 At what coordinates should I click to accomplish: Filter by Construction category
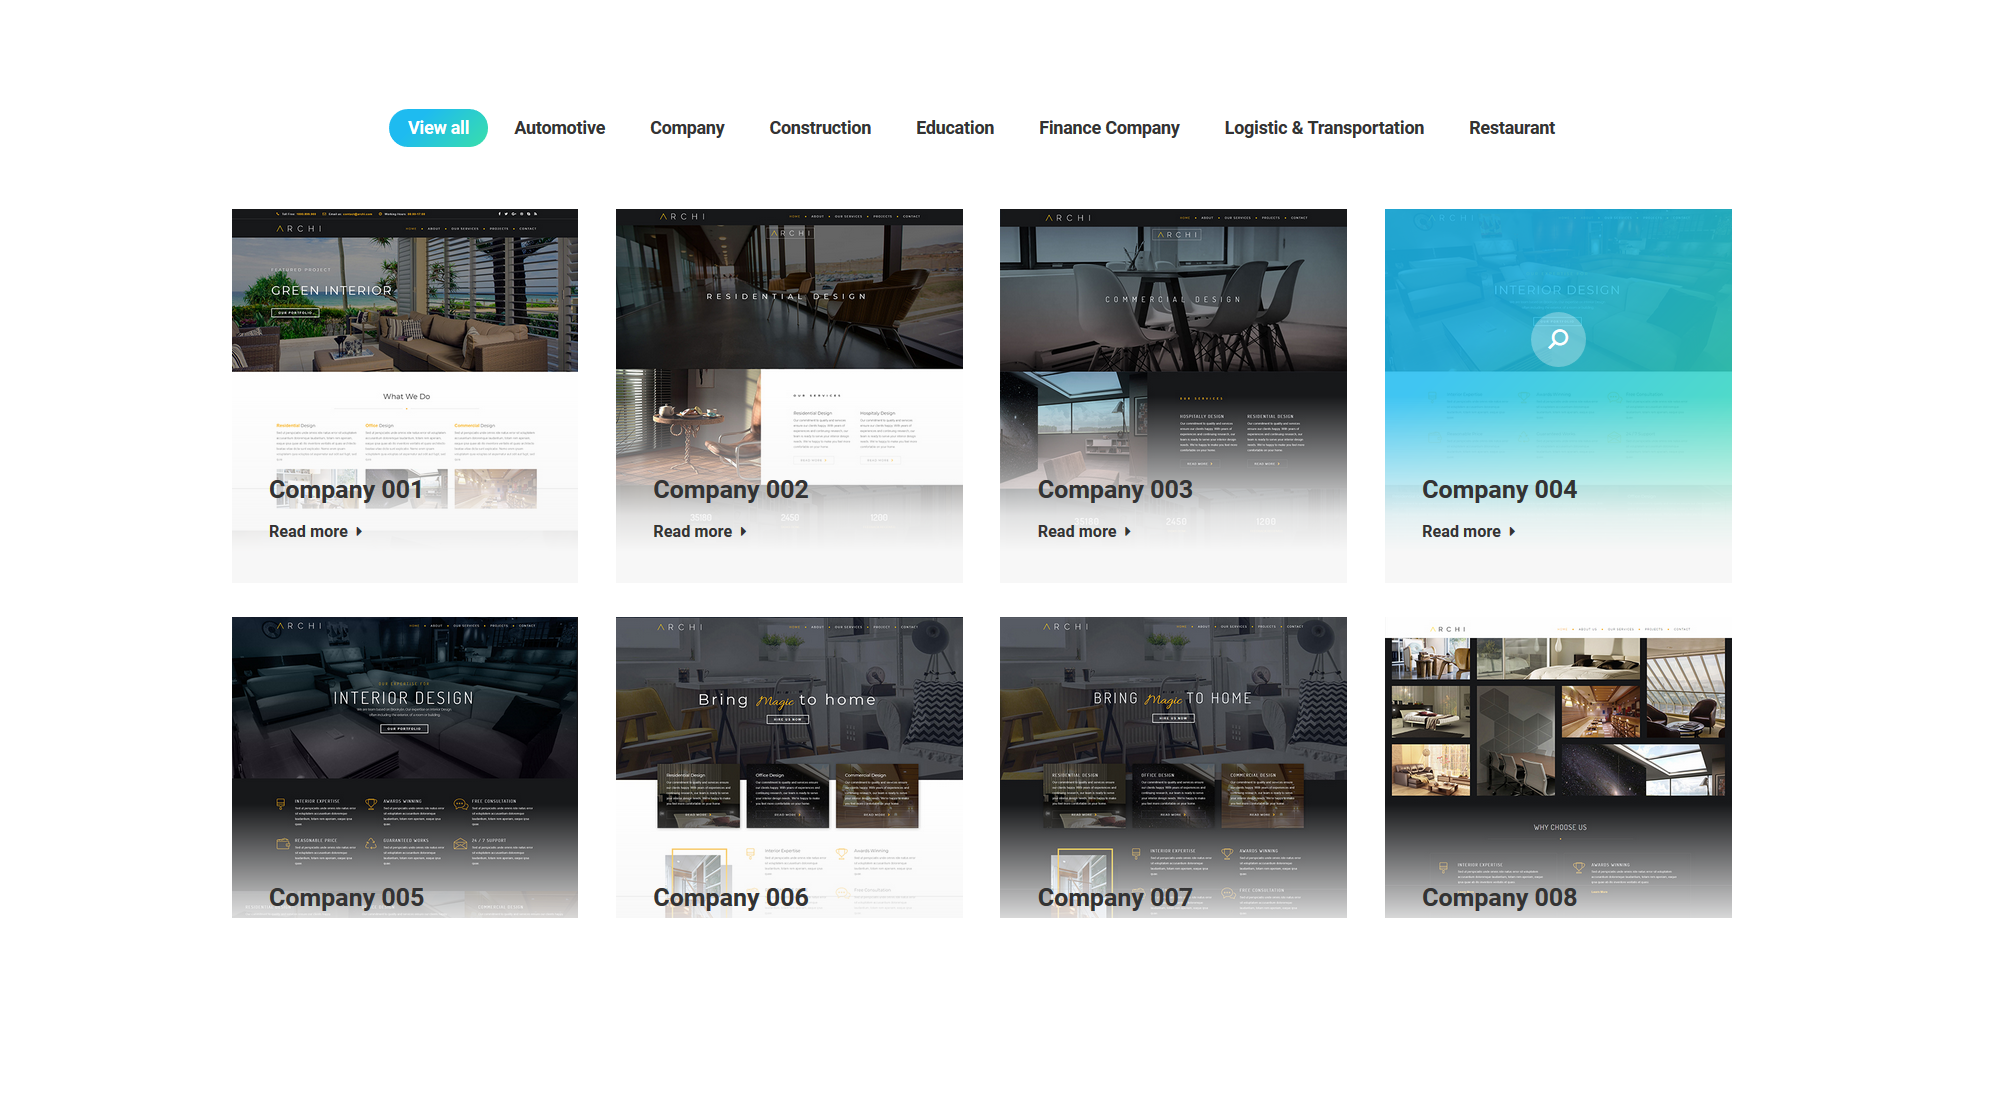click(x=820, y=128)
